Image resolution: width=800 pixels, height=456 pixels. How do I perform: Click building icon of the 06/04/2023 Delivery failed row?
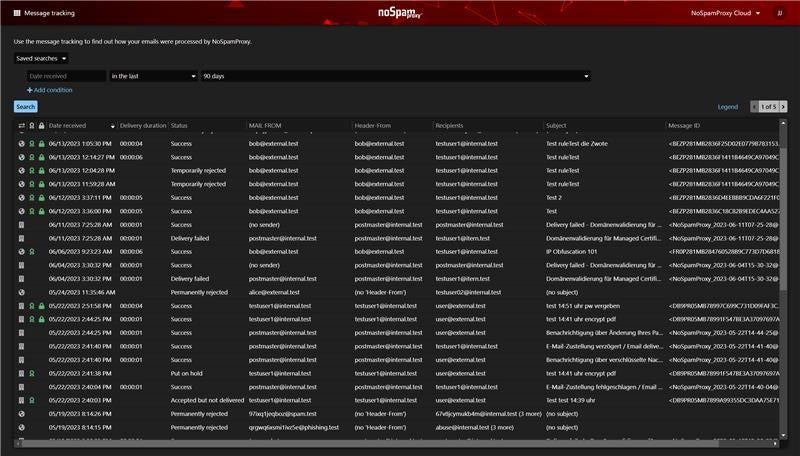[x=21, y=279]
